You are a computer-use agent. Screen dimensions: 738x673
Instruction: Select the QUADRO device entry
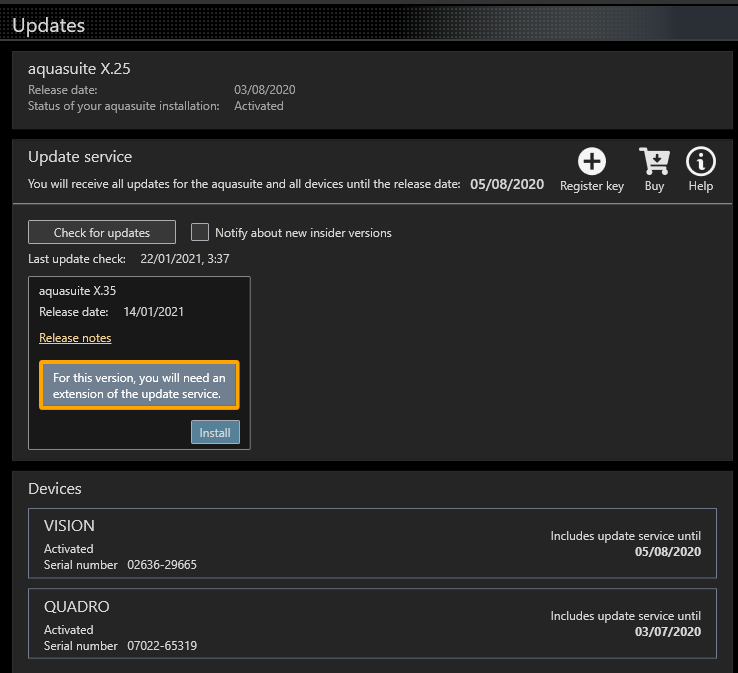(372, 624)
